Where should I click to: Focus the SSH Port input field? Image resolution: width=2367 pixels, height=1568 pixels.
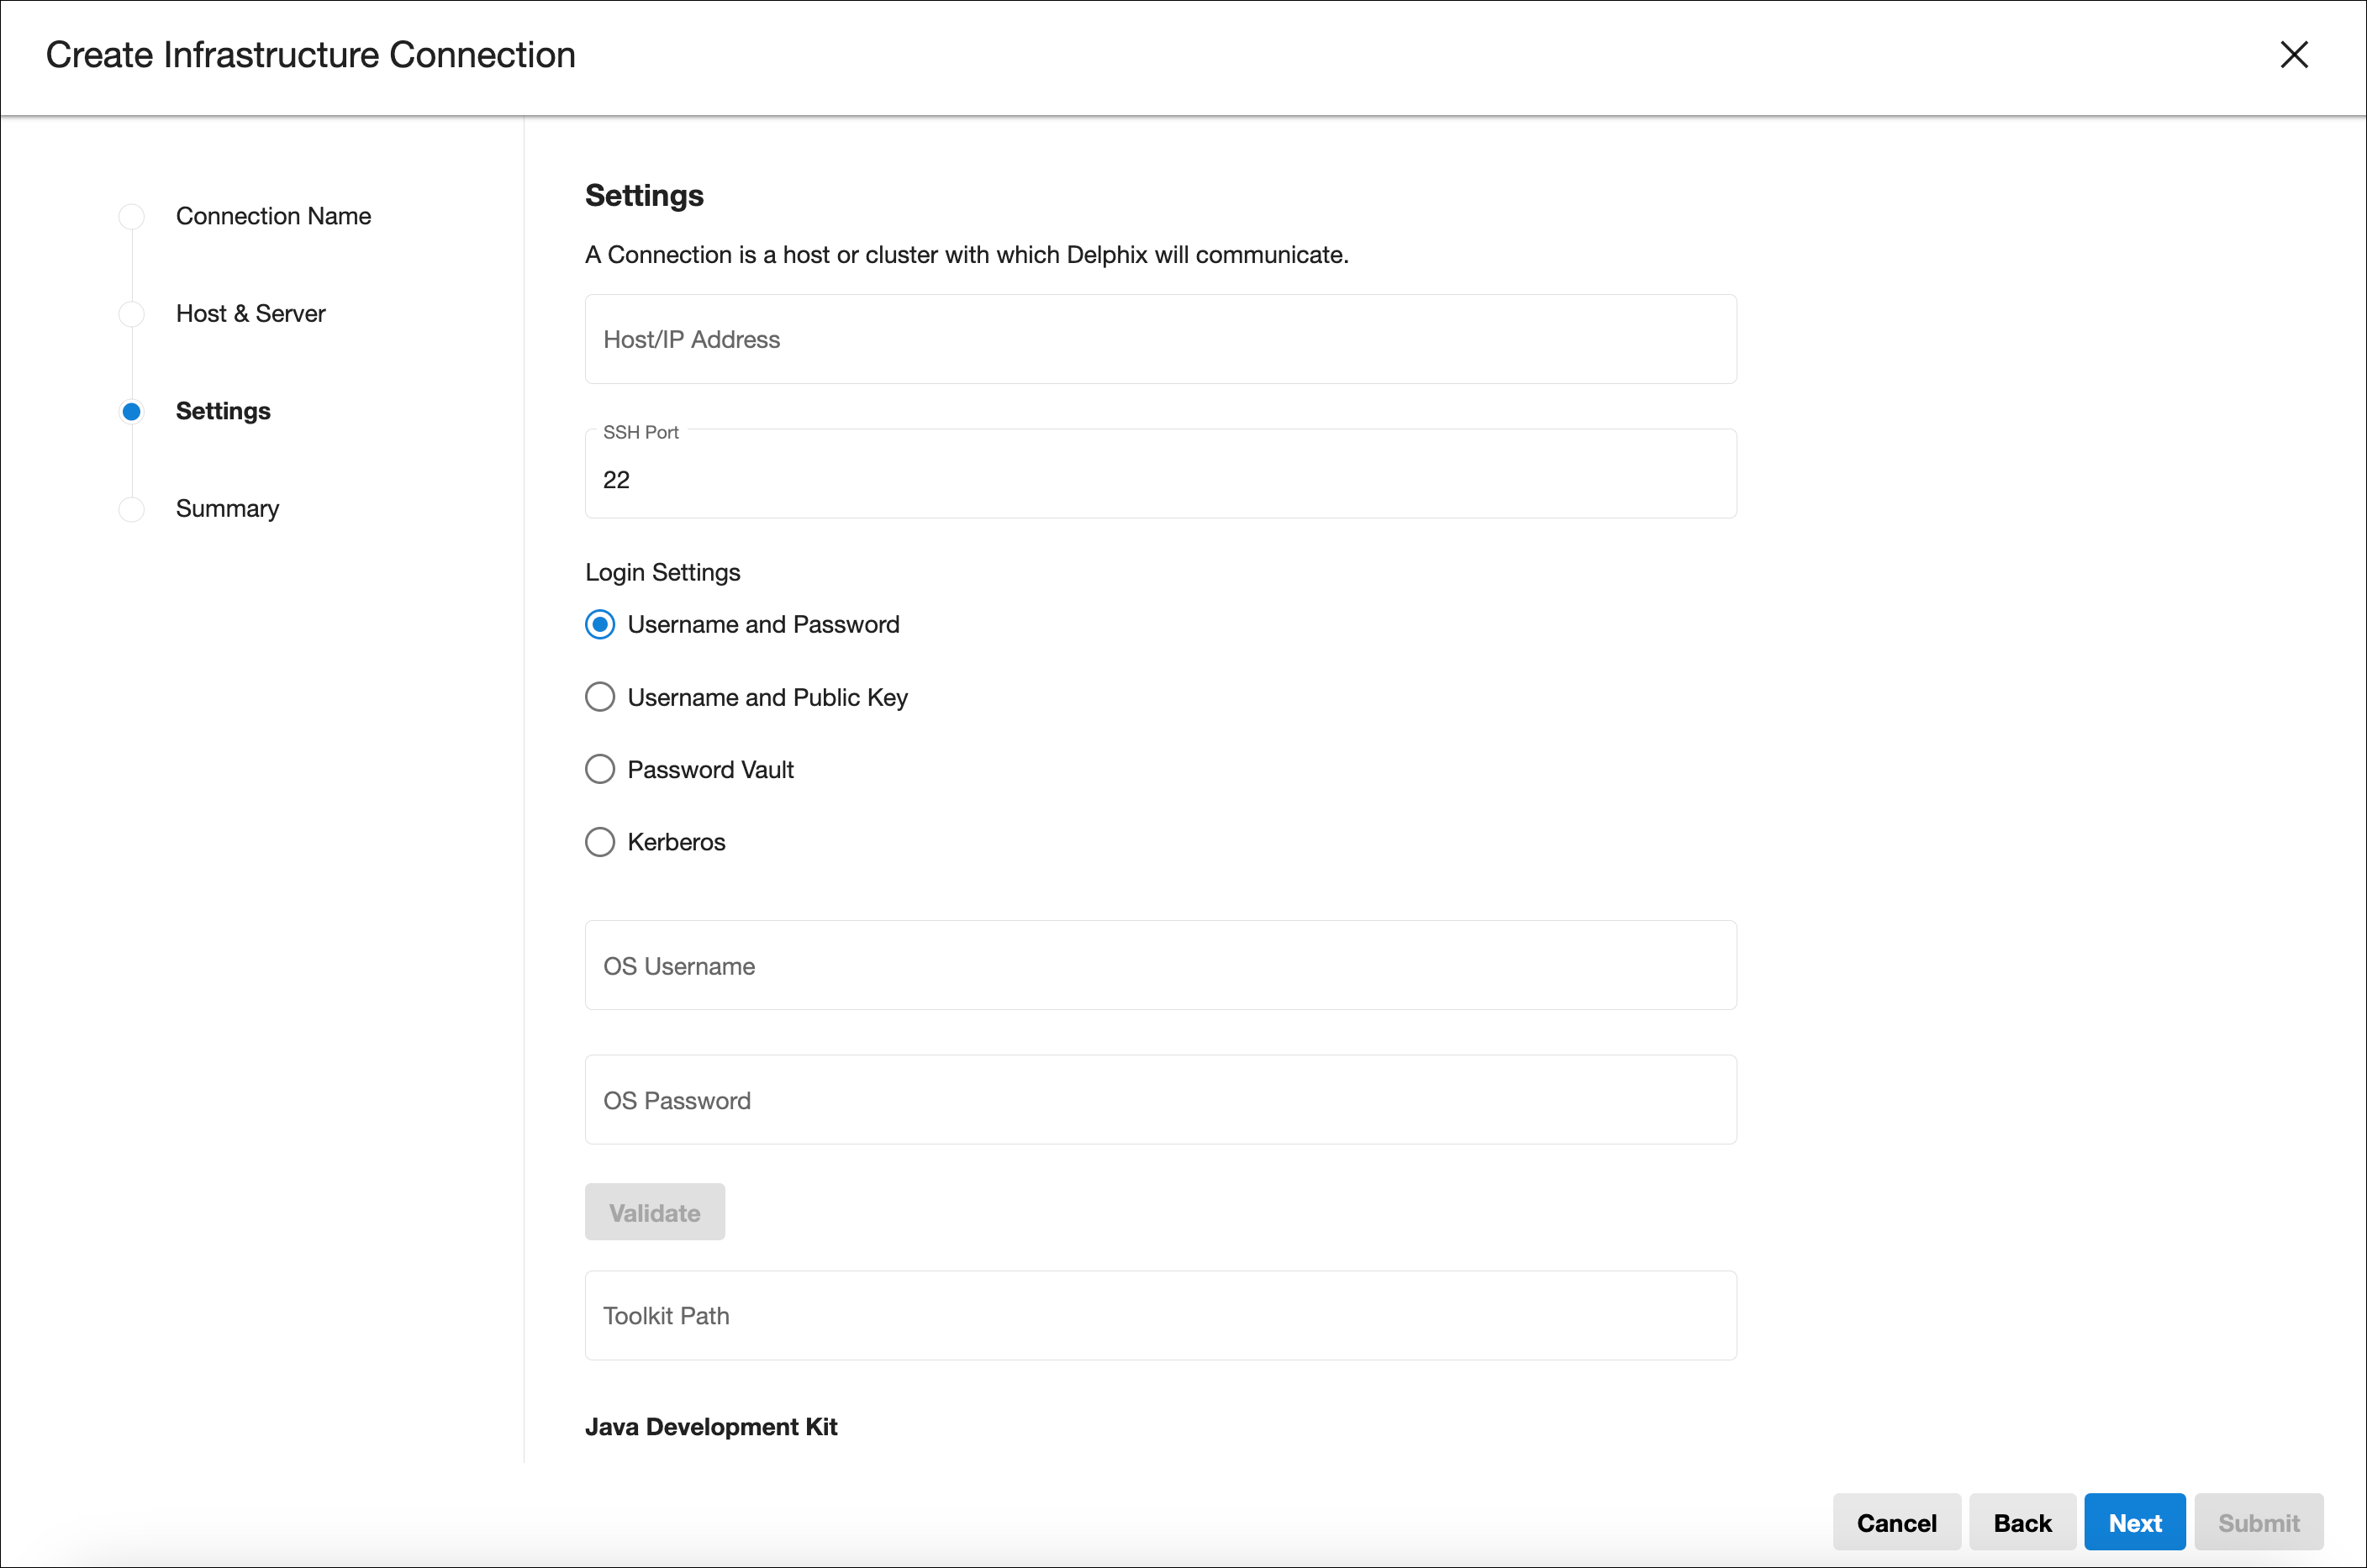click(1160, 479)
